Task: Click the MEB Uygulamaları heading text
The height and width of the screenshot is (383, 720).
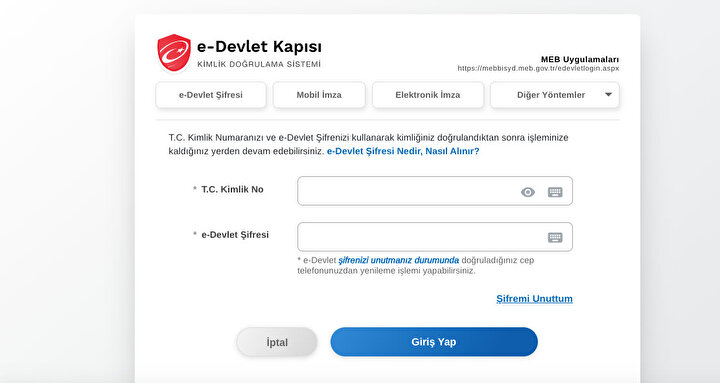Action: 580,59
